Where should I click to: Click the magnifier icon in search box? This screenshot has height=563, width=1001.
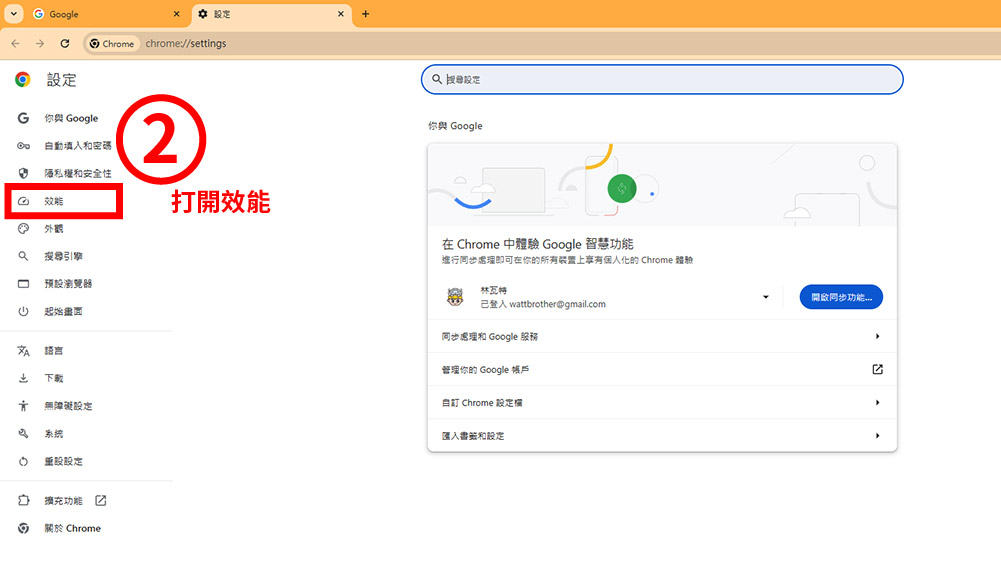point(437,79)
